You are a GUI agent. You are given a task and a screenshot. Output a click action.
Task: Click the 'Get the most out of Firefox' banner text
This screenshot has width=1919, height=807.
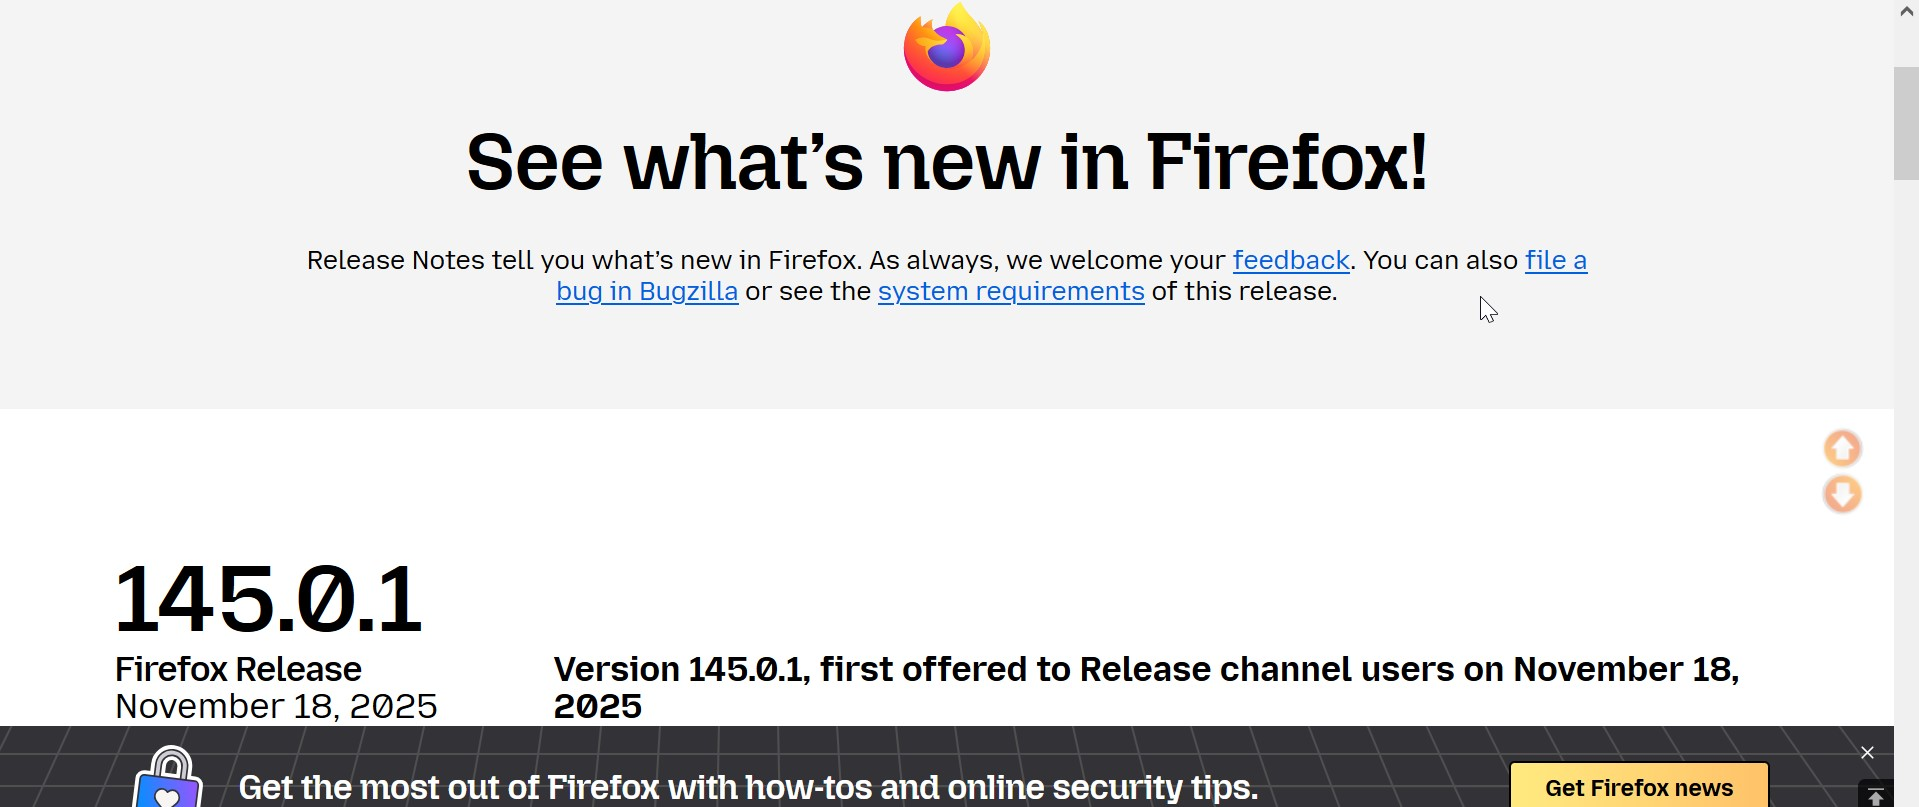748,788
